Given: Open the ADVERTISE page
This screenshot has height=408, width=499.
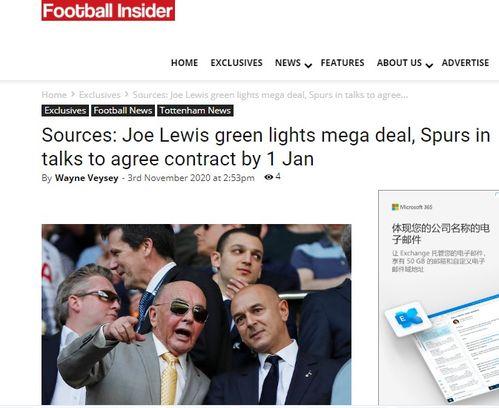Looking at the screenshot, I should coord(465,63).
